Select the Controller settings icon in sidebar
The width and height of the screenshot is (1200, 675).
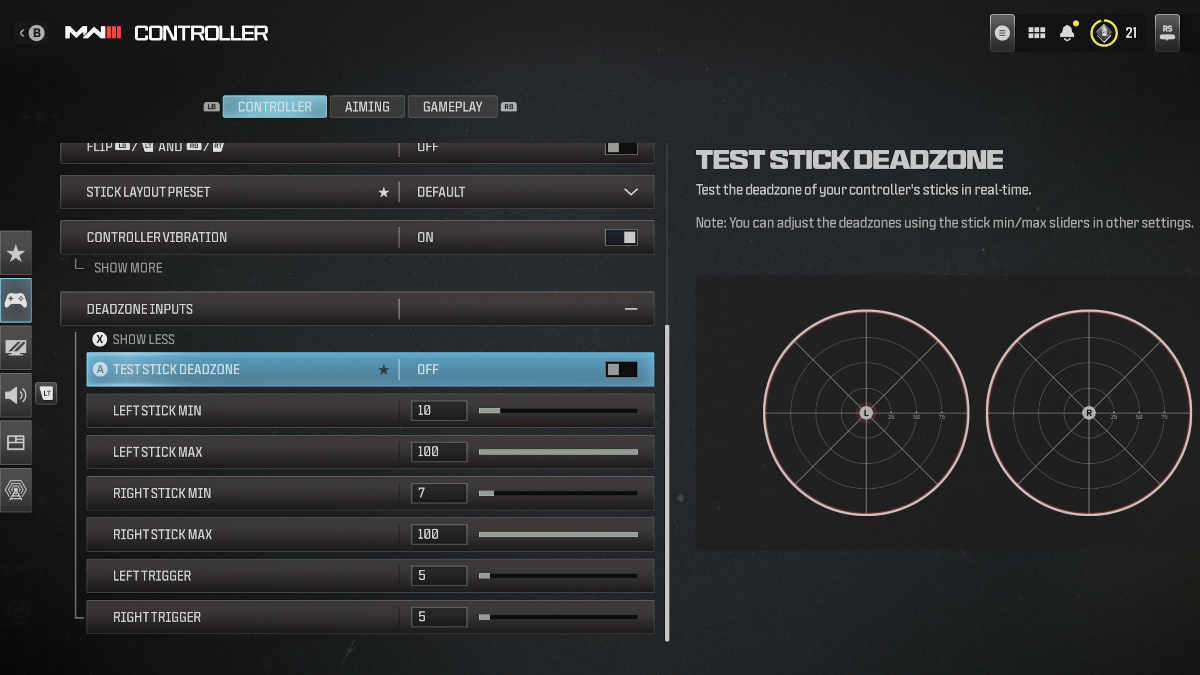16,300
